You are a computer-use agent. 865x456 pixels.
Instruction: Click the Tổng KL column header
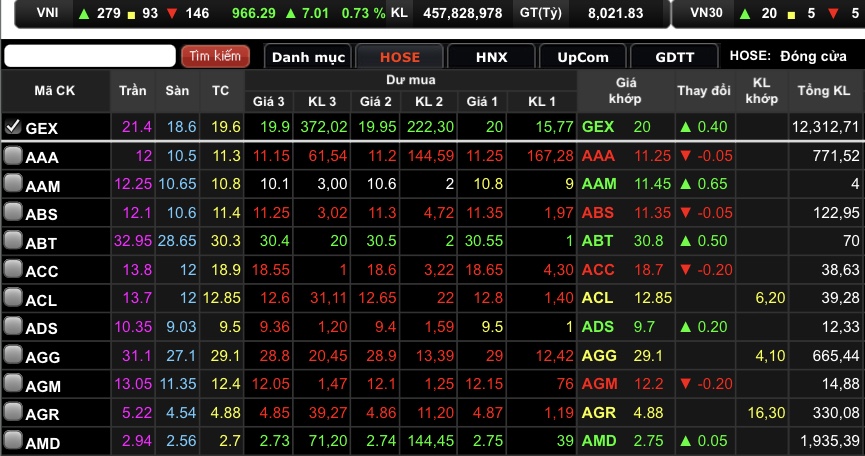826,91
